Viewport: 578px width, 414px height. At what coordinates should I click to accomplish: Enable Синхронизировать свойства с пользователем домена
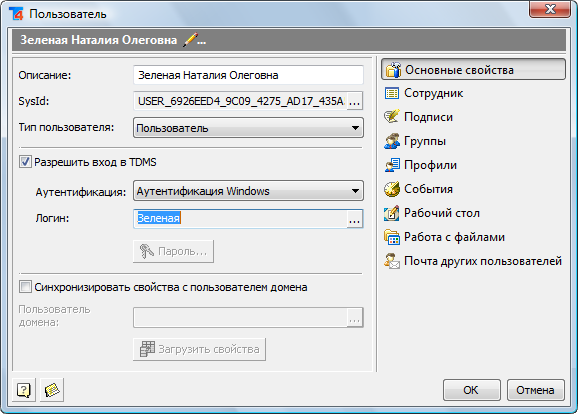point(25,287)
